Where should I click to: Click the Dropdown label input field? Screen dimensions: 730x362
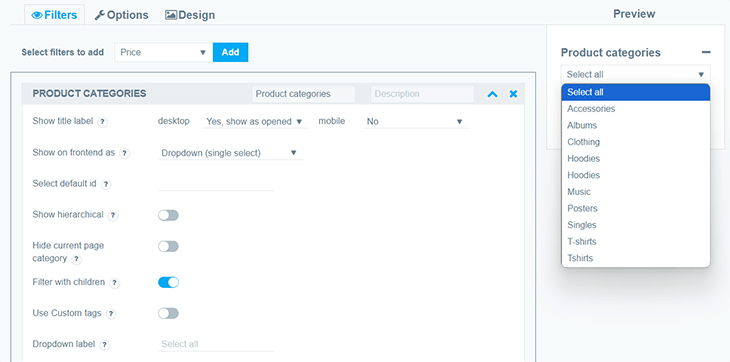(216, 344)
